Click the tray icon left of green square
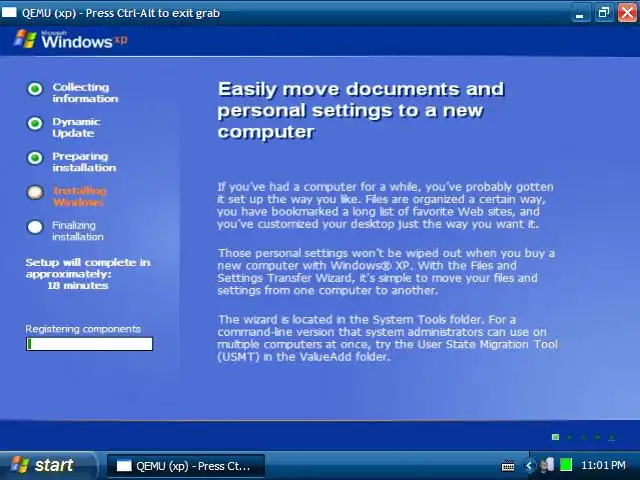This screenshot has height=480, width=640. [x=547, y=465]
